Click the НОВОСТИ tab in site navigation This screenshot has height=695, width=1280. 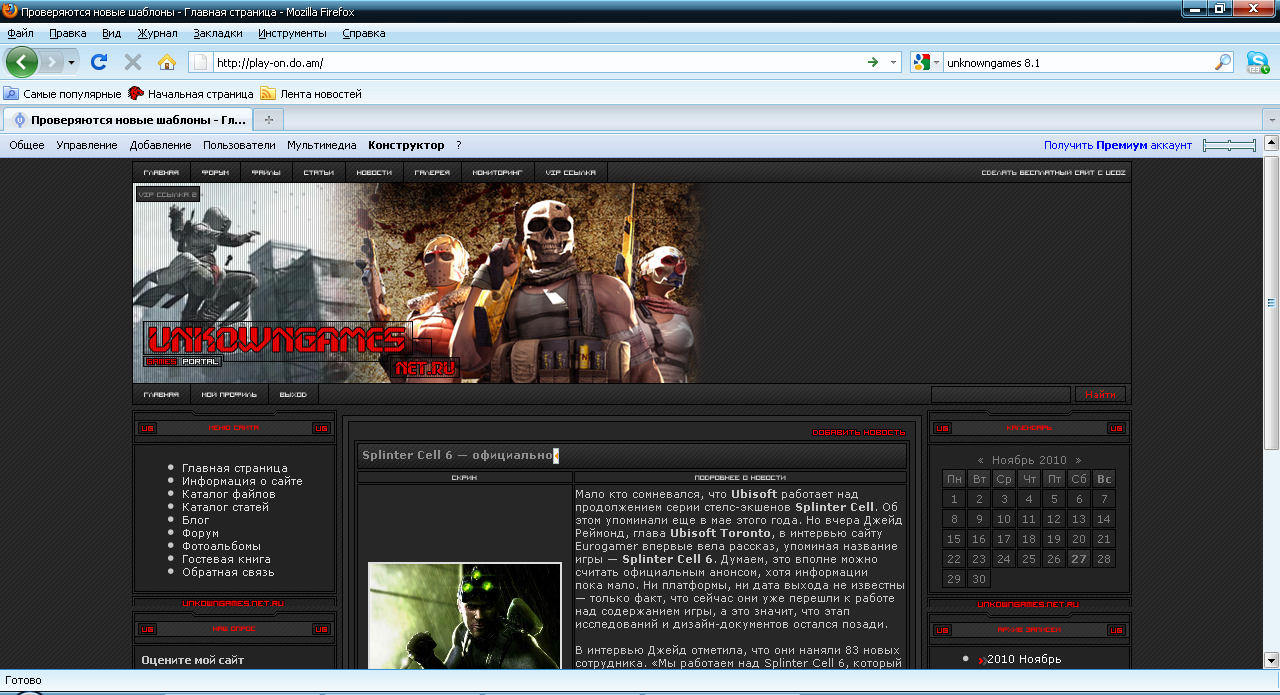[x=374, y=172]
